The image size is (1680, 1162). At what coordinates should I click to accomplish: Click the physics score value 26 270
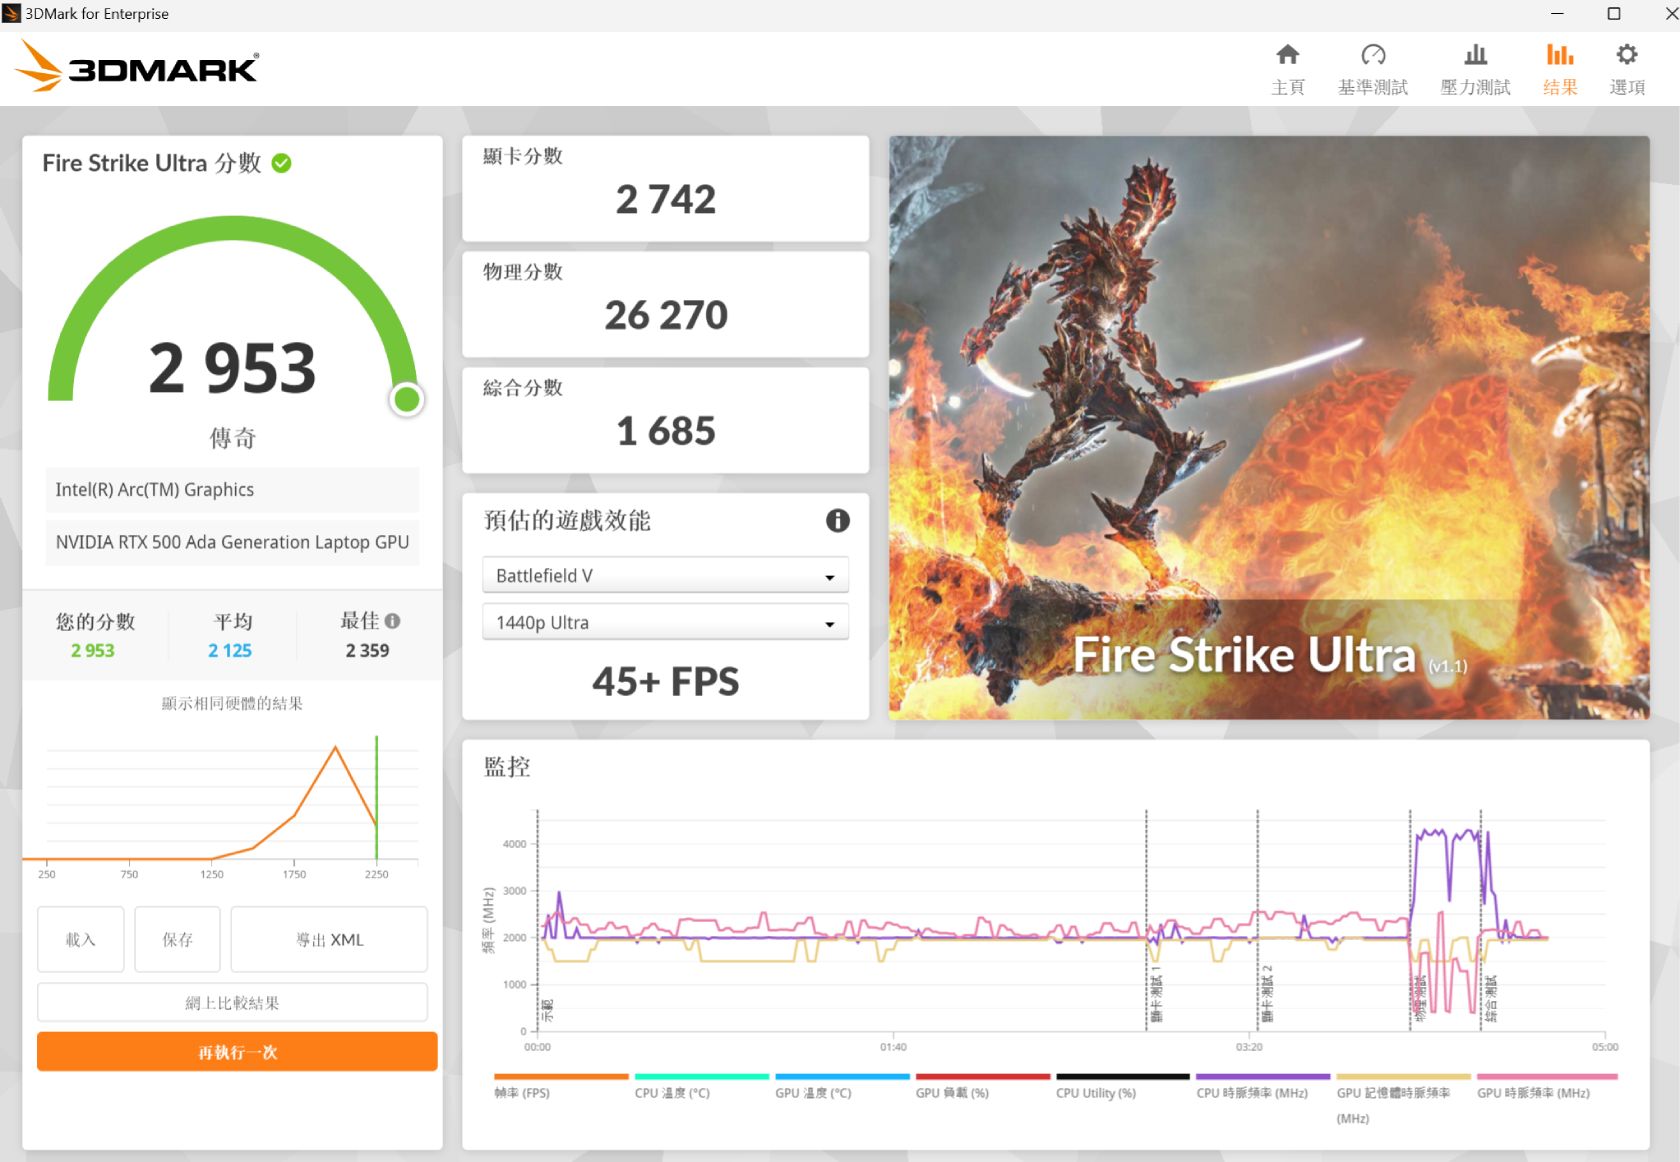point(666,315)
